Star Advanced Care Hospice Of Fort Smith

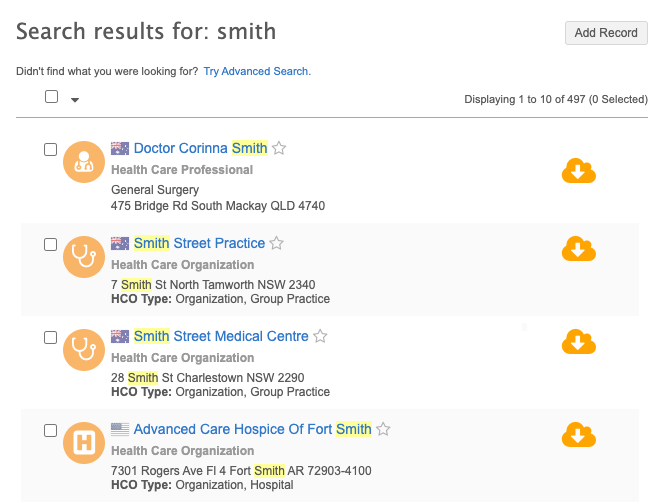(x=384, y=430)
